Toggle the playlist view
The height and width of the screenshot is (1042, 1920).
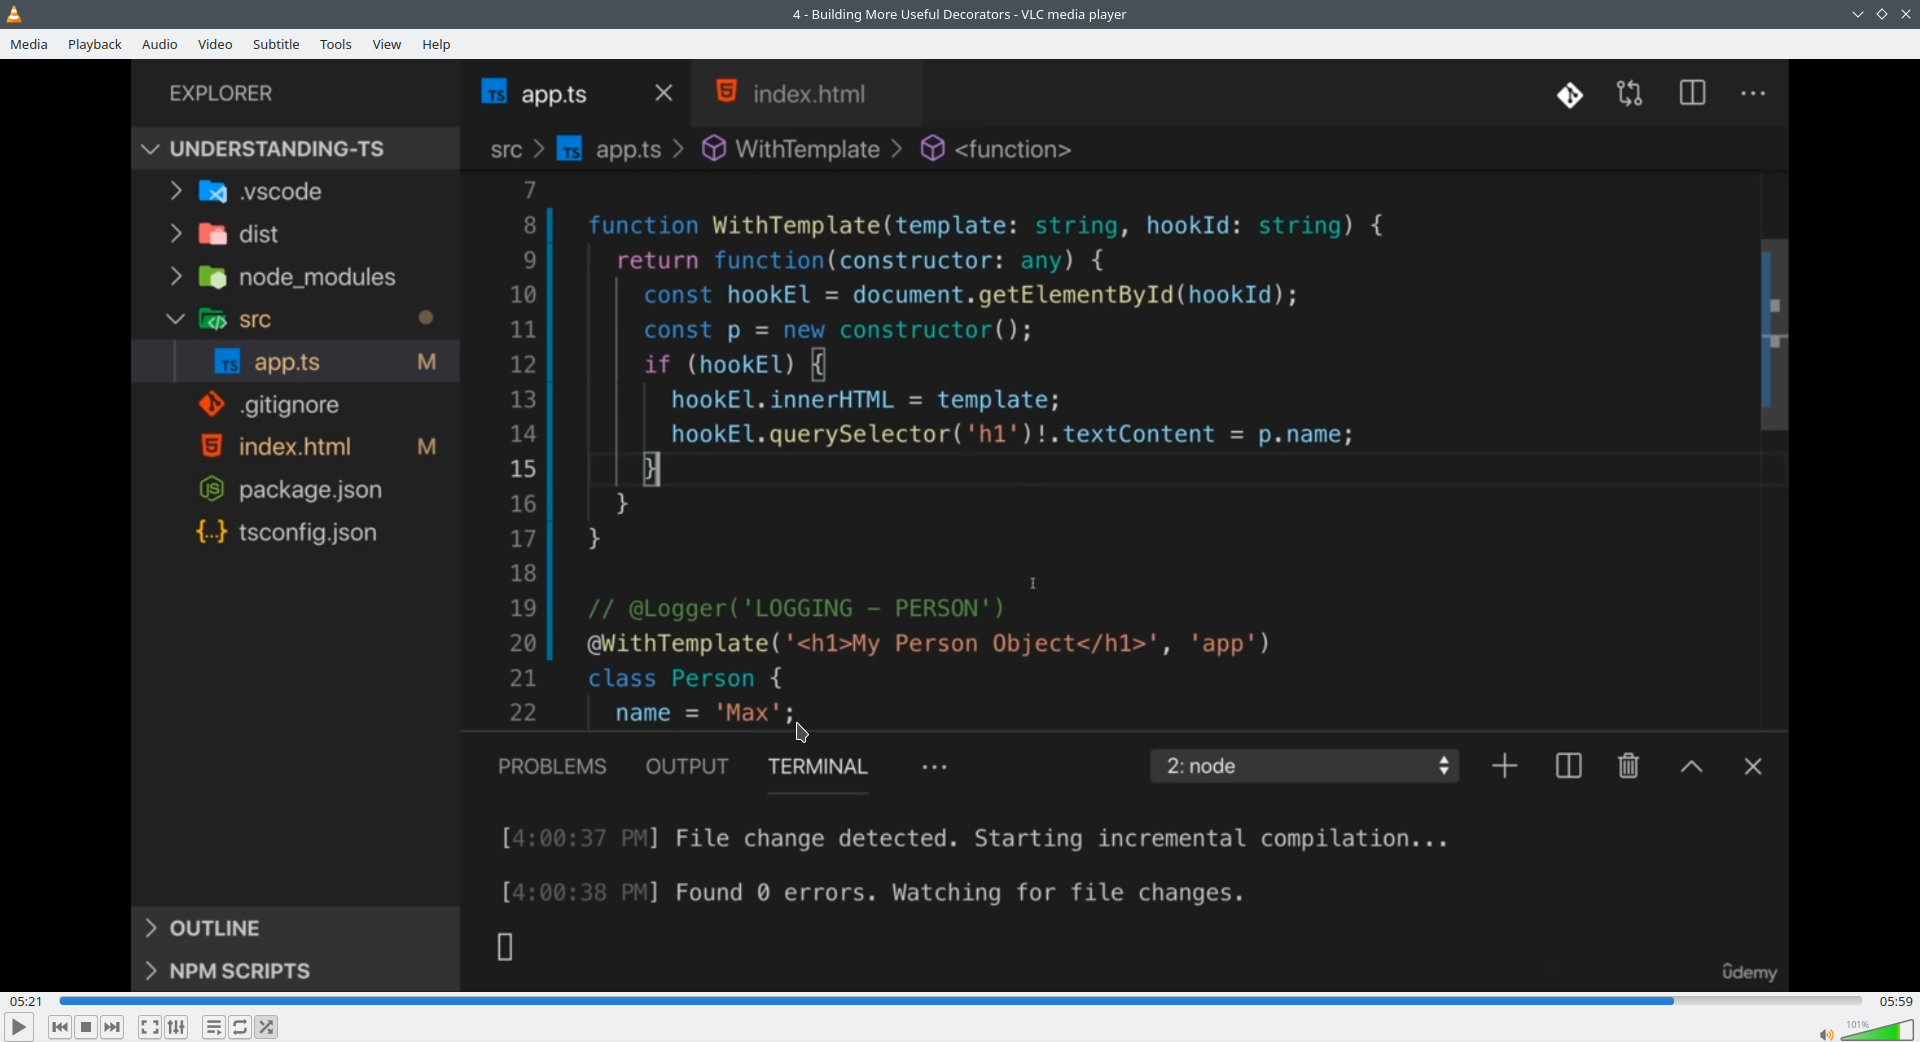tap(214, 1027)
